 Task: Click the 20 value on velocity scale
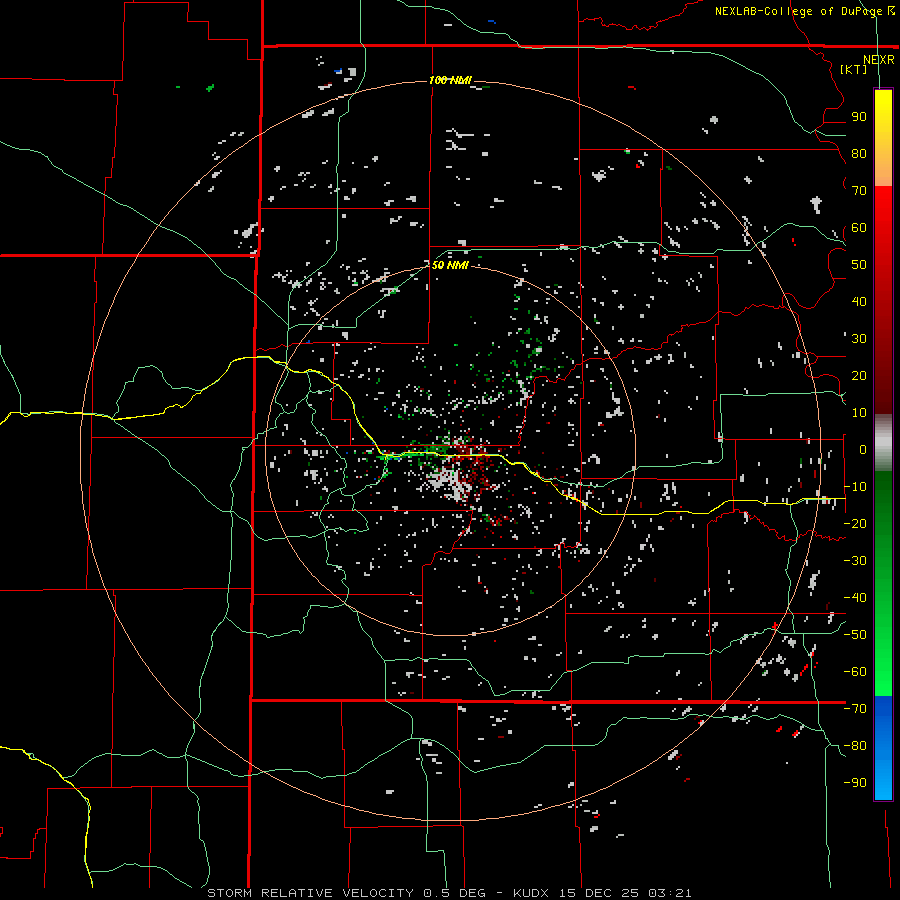(x=859, y=376)
